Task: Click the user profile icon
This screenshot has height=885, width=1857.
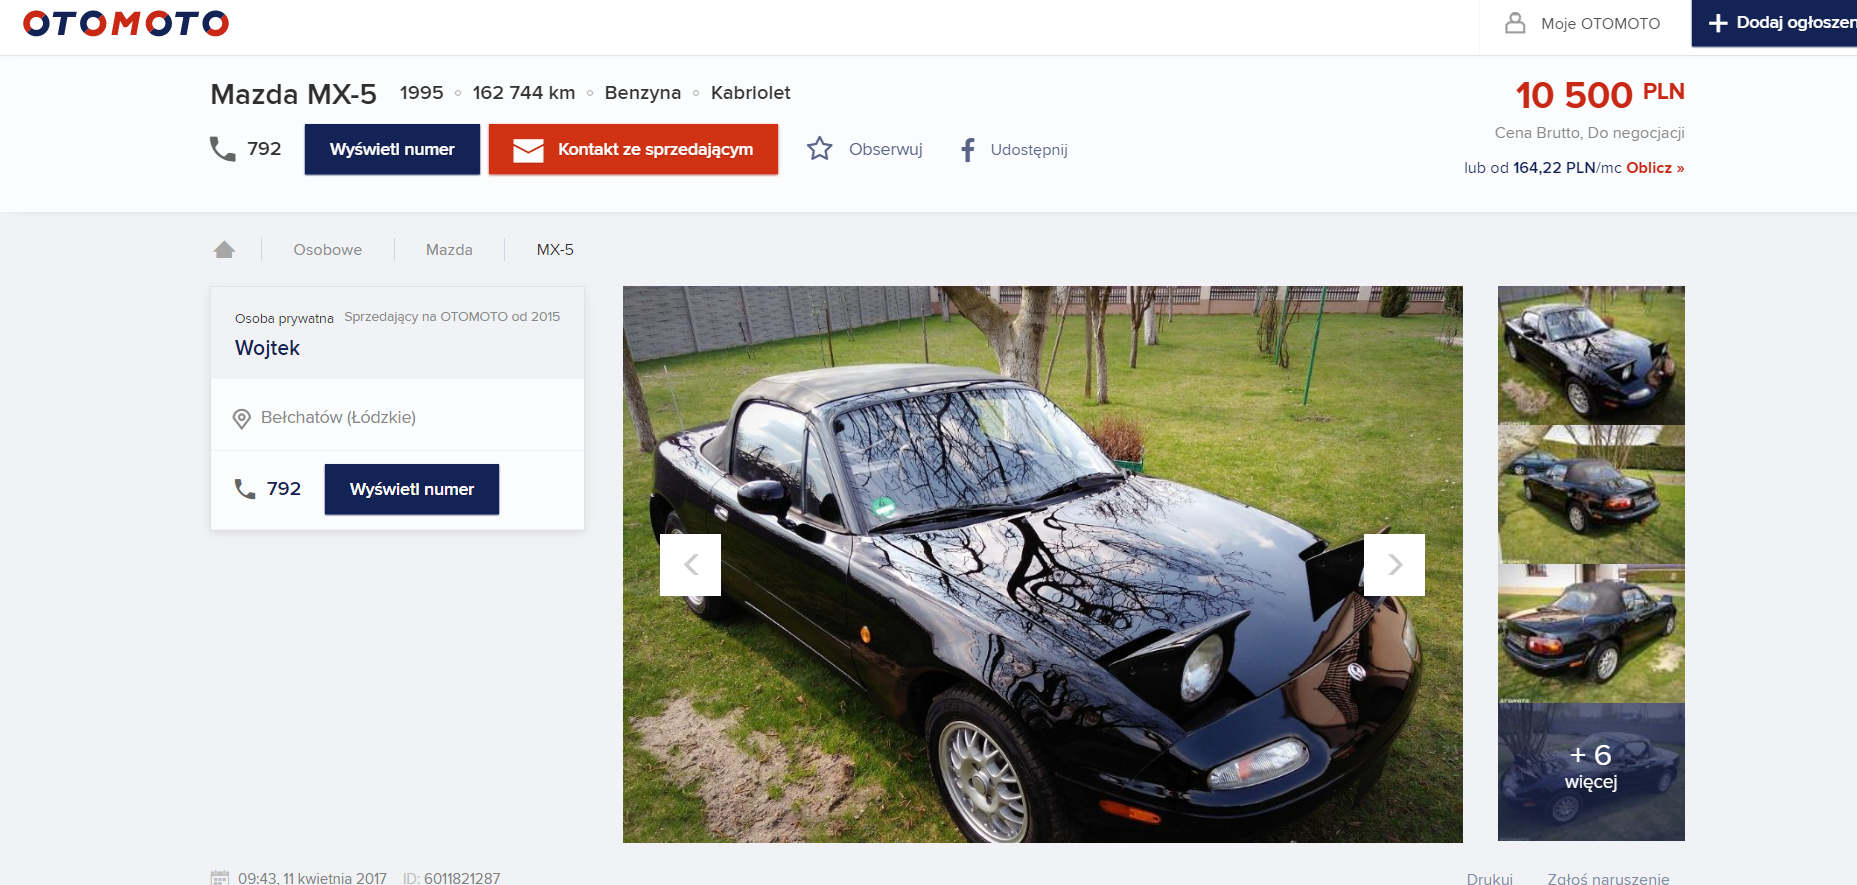Action: (1515, 23)
